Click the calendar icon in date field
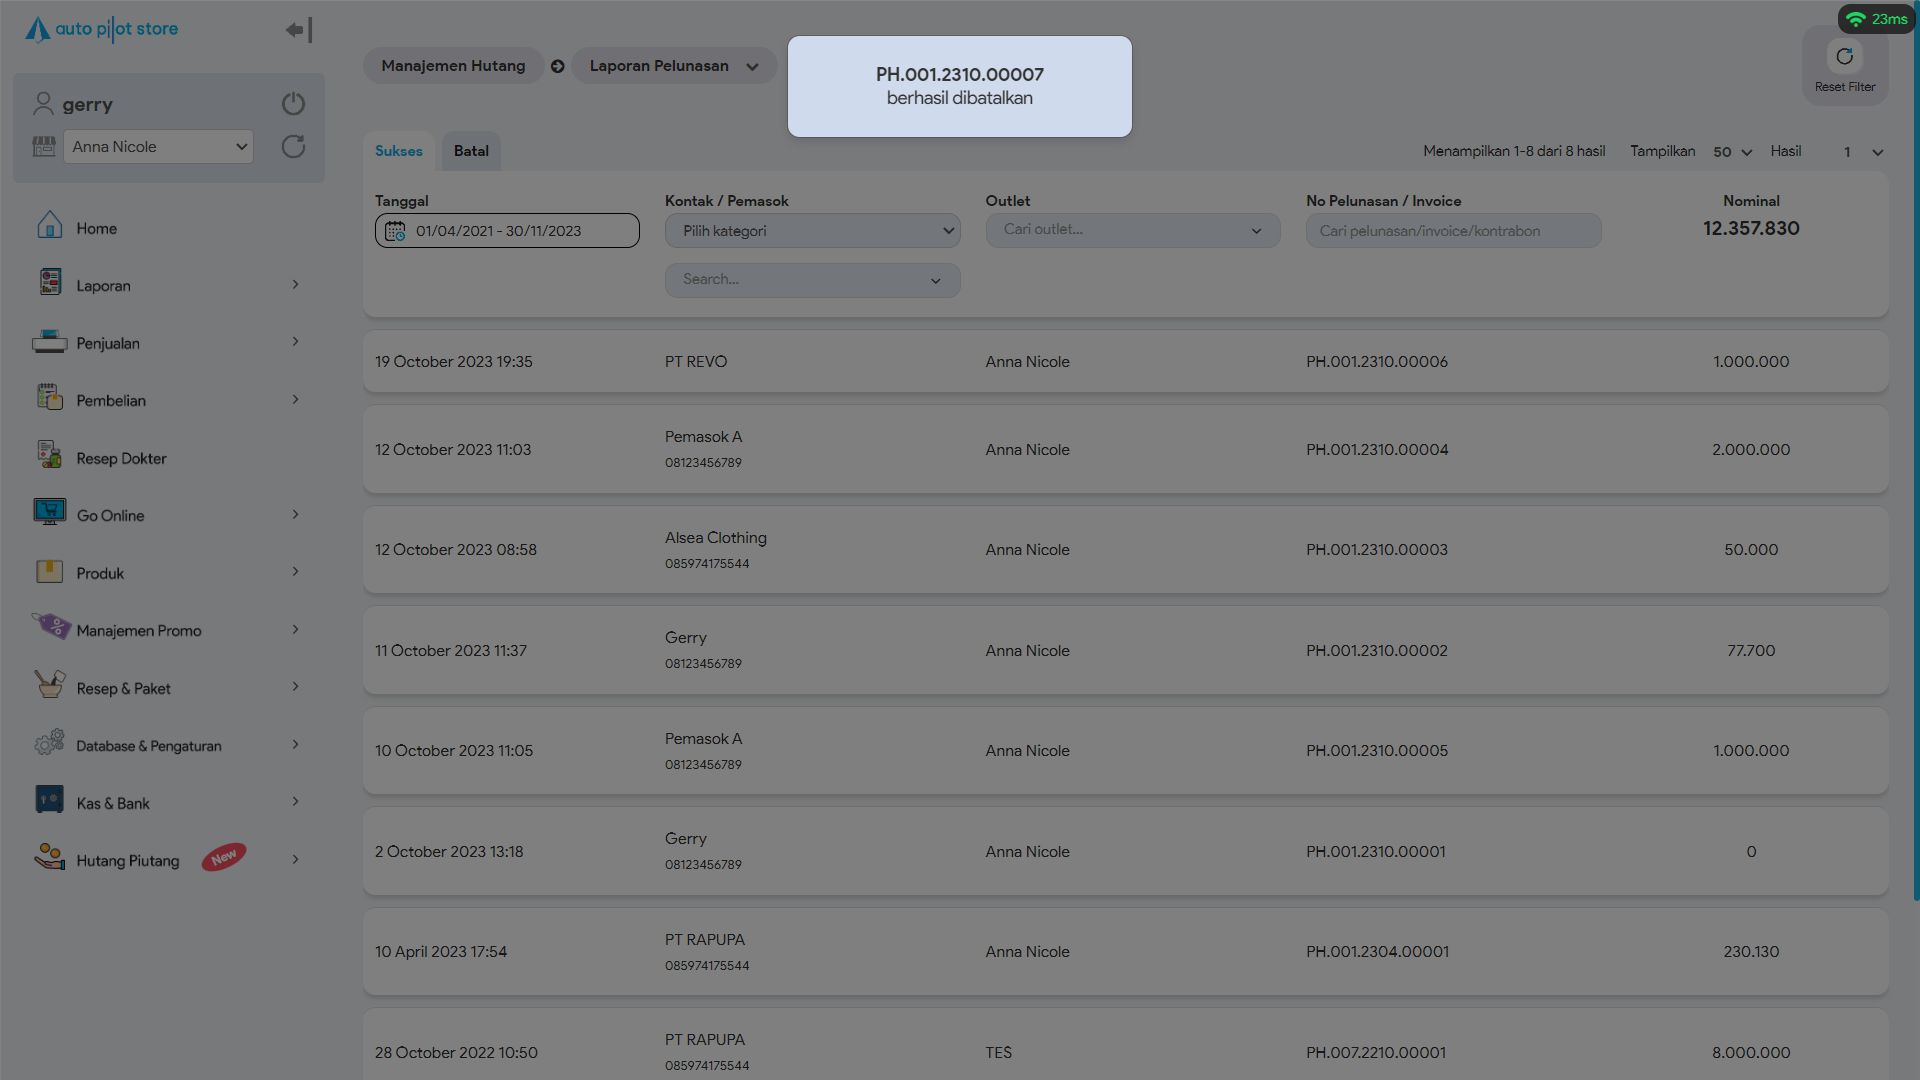Image resolution: width=1920 pixels, height=1080 pixels. [395, 231]
